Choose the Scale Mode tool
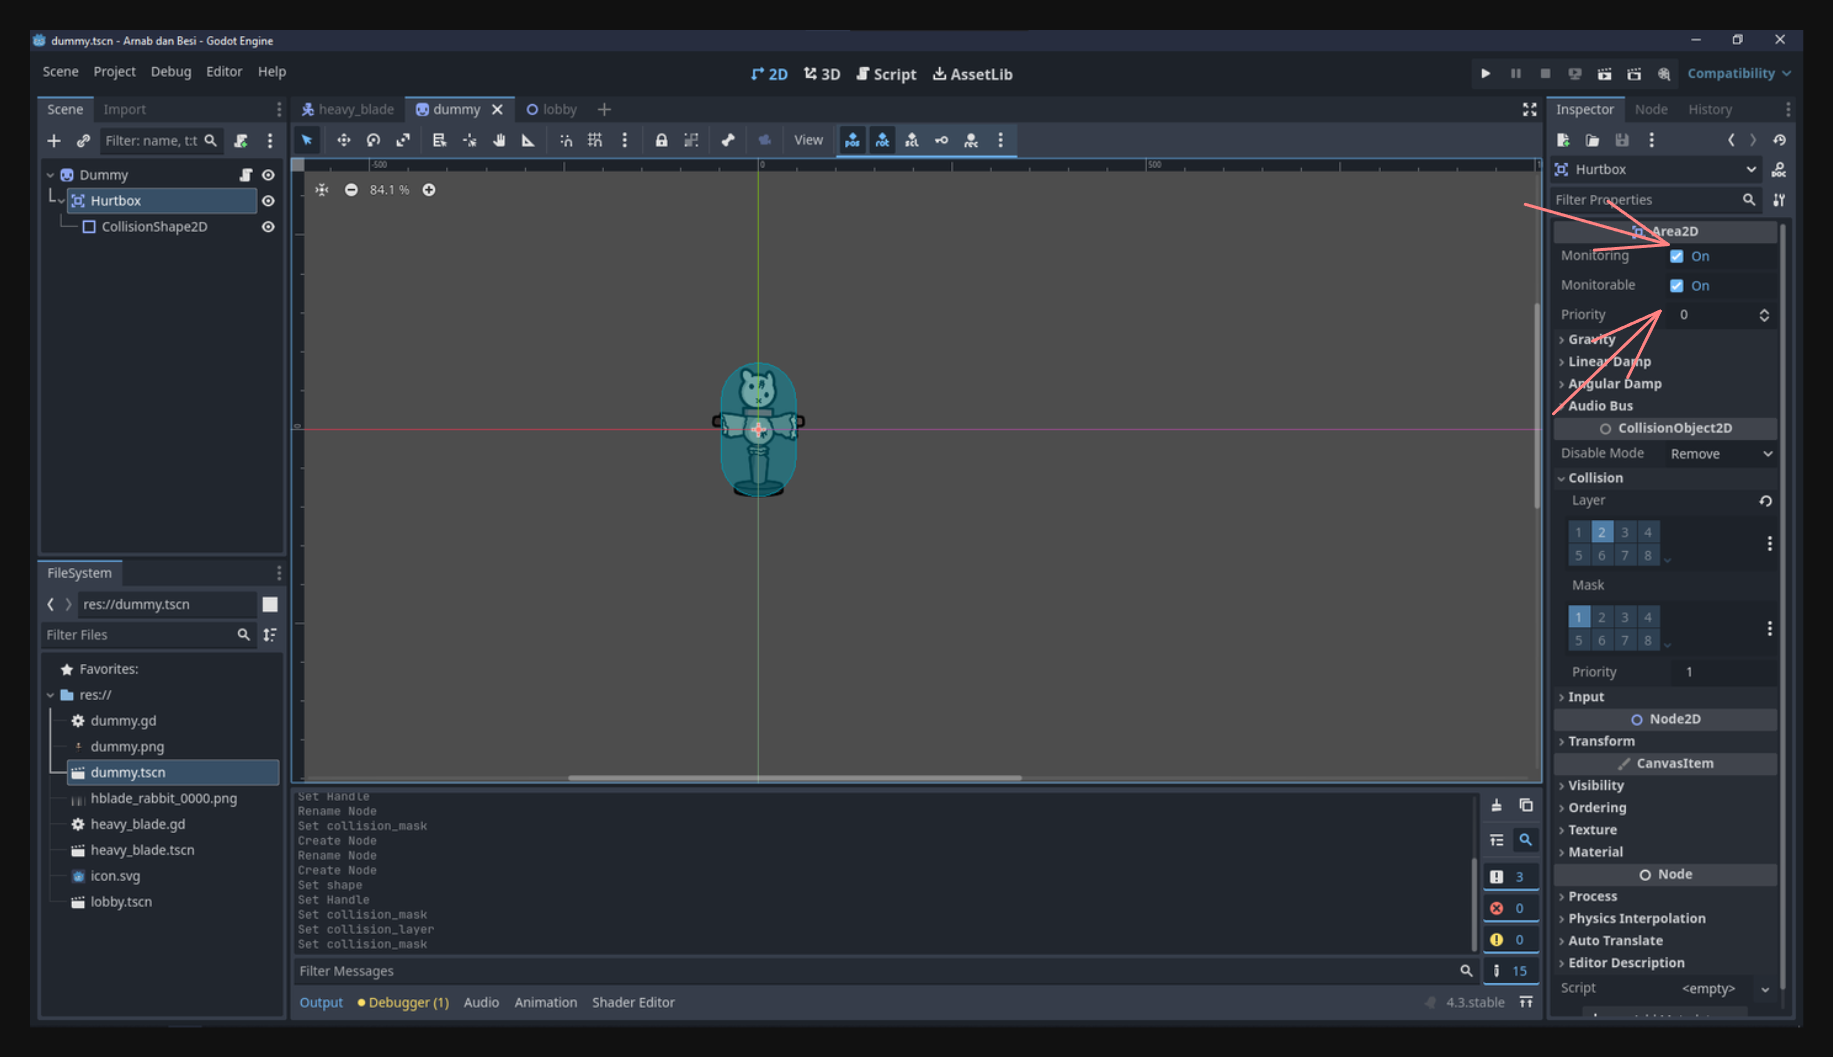 pyautogui.click(x=403, y=140)
